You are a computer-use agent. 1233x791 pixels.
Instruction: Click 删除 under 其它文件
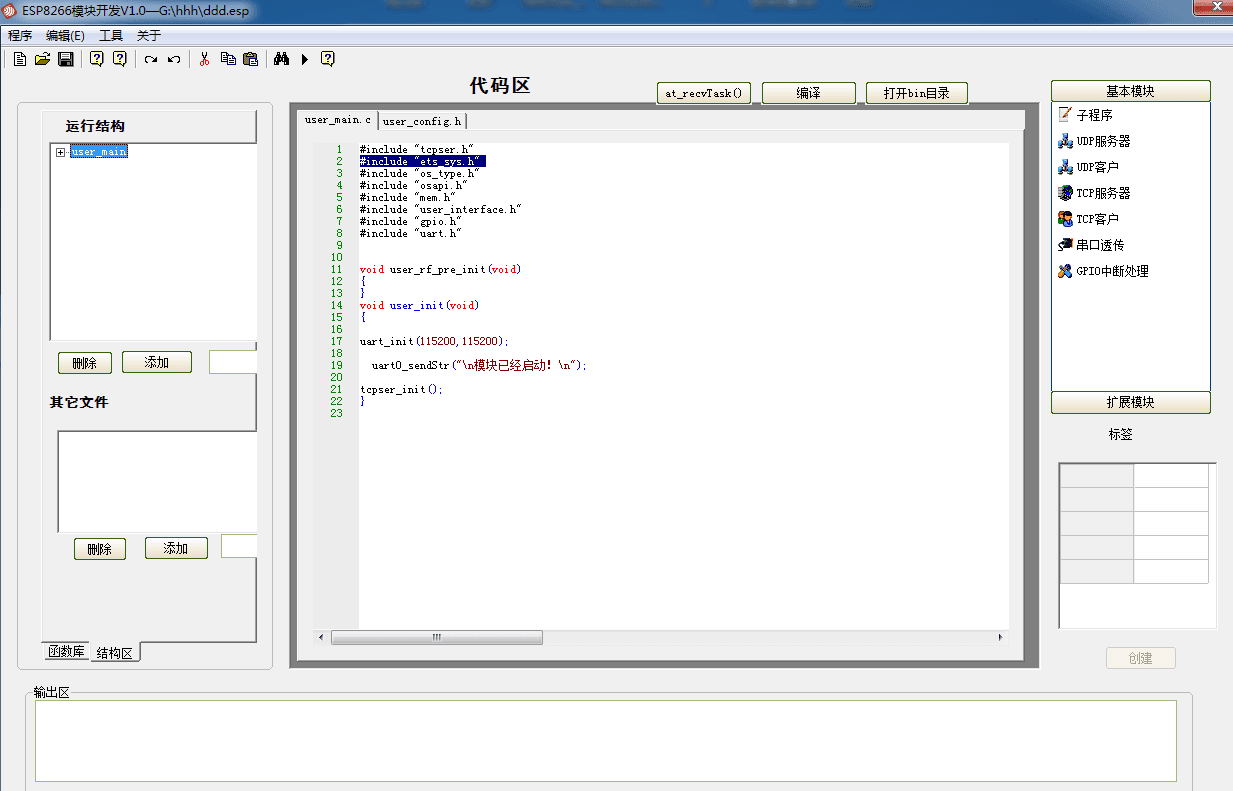100,549
